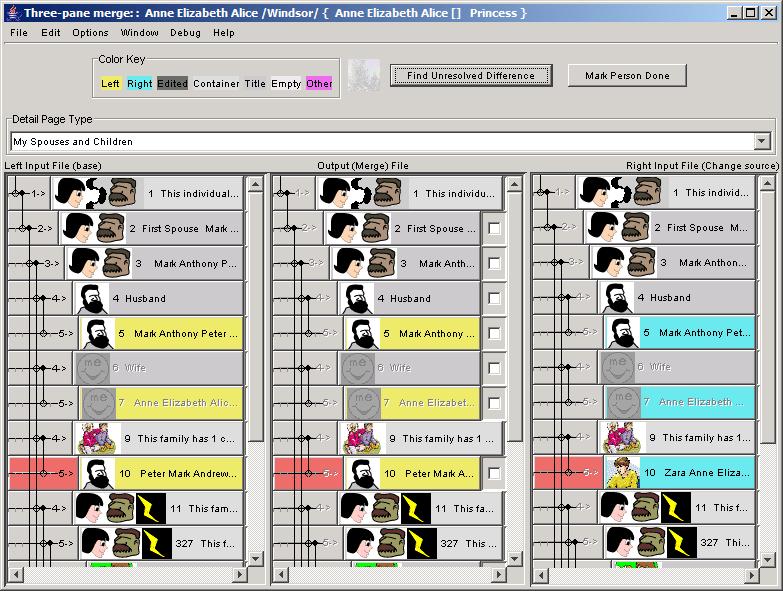Select Zara Anne Eliza child icon in right pane

621,472
